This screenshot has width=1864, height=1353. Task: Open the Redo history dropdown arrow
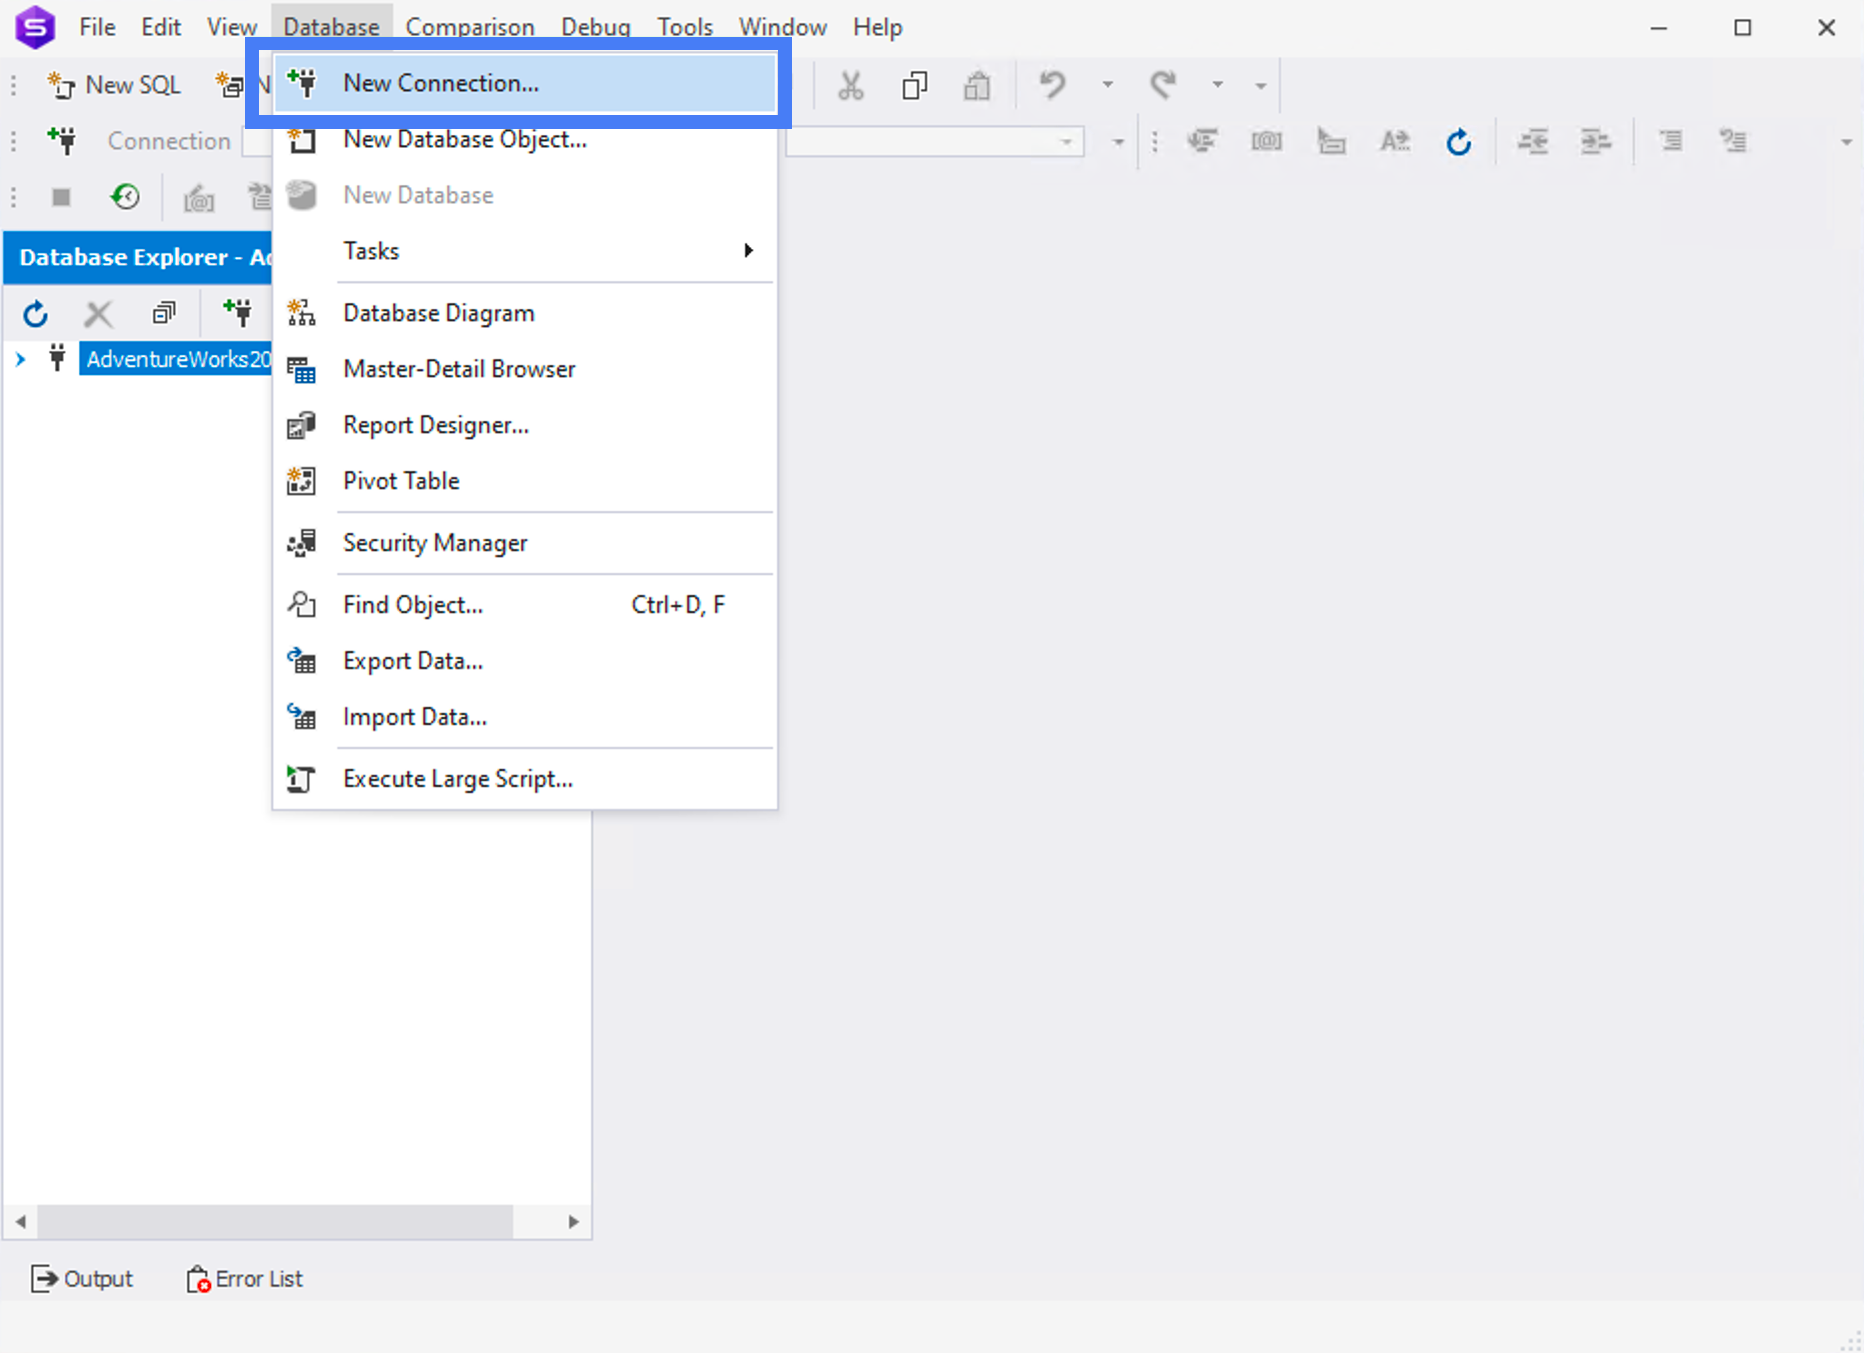click(x=1217, y=85)
